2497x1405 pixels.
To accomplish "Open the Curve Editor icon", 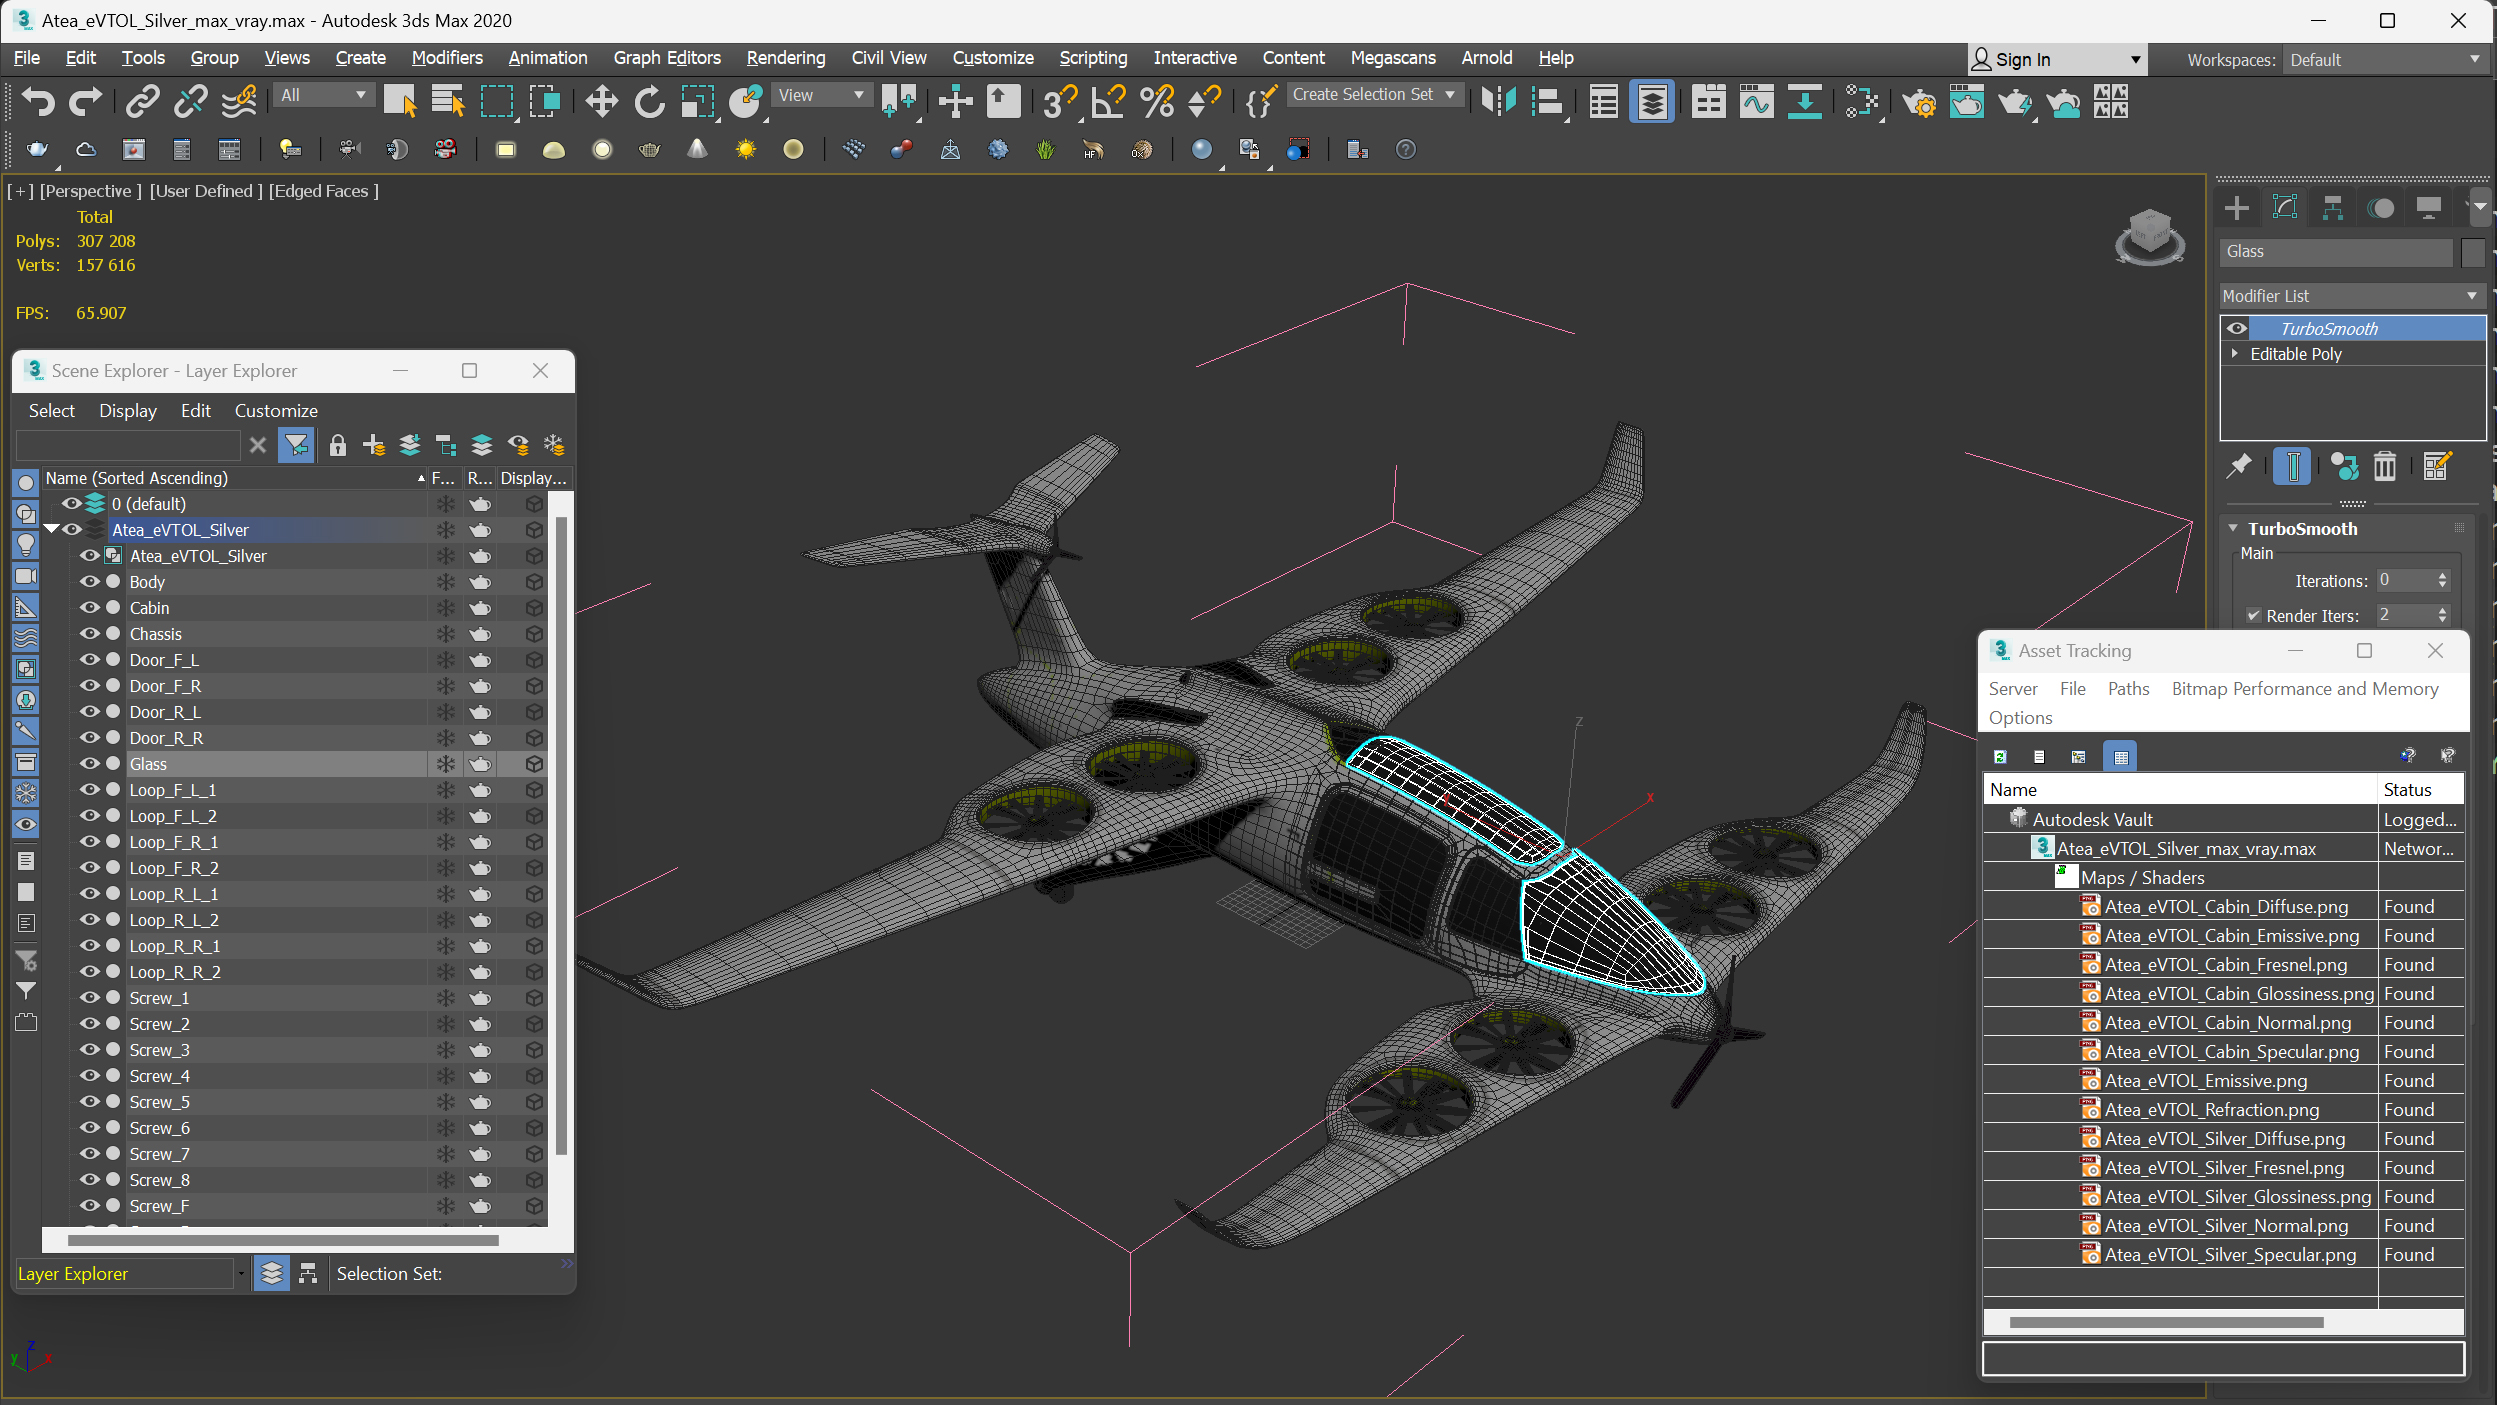I will click(x=1756, y=101).
